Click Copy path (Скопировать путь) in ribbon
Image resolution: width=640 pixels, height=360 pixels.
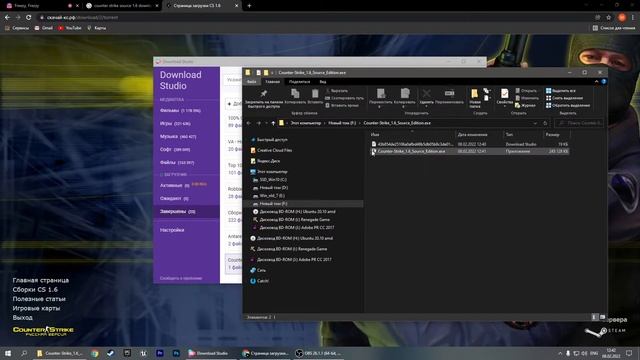click(344, 98)
